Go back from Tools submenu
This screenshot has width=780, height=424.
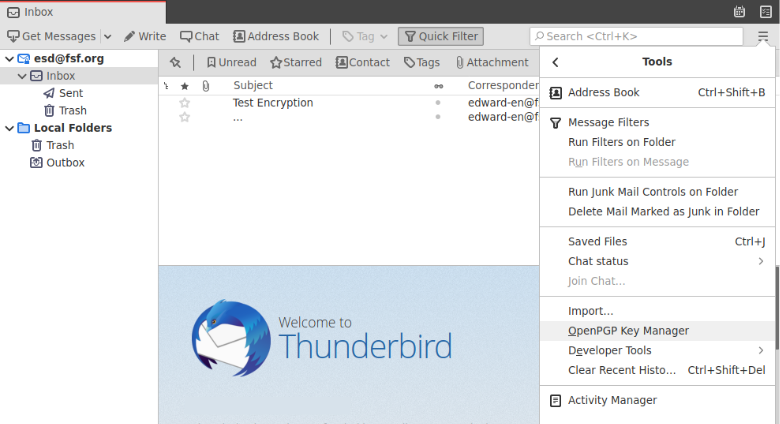coord(556,62)
